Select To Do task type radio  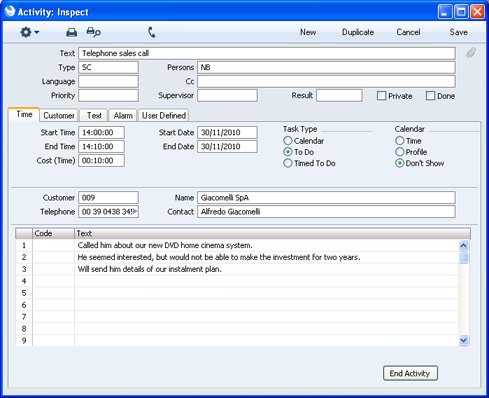288,152
